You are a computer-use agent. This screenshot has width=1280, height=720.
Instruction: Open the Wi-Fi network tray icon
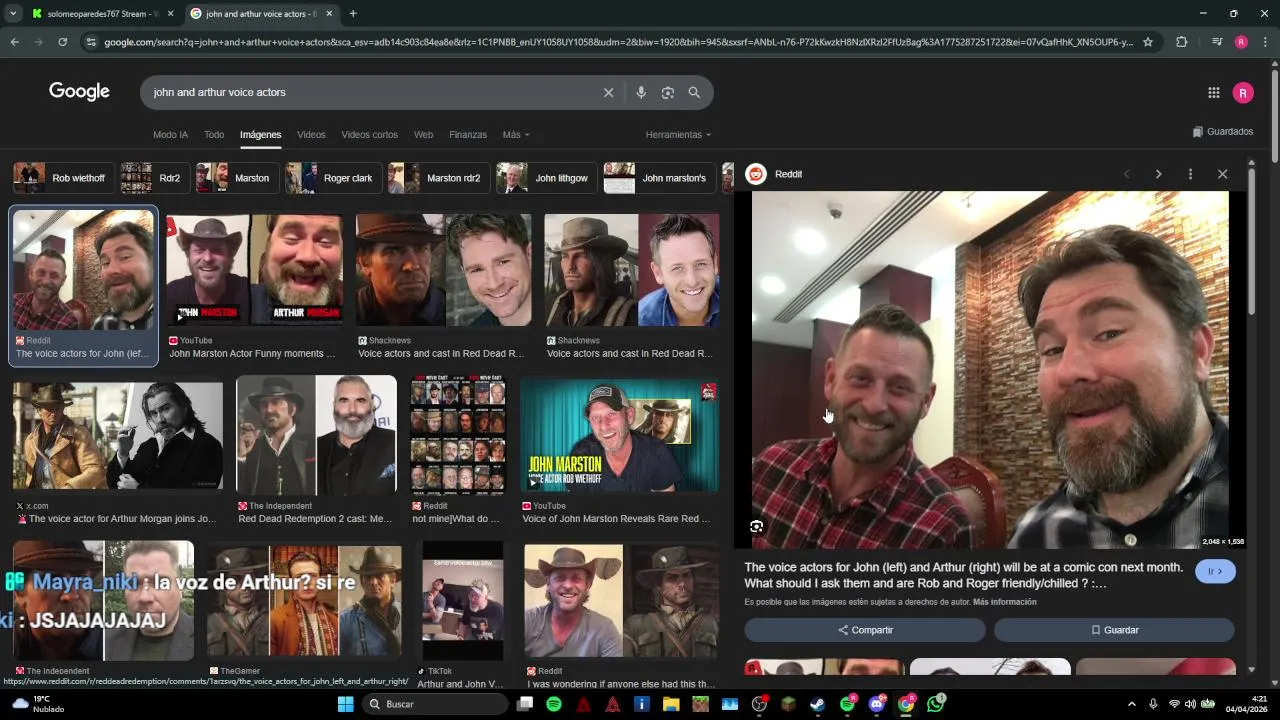pyautogui.click(x=1174, y=704)
